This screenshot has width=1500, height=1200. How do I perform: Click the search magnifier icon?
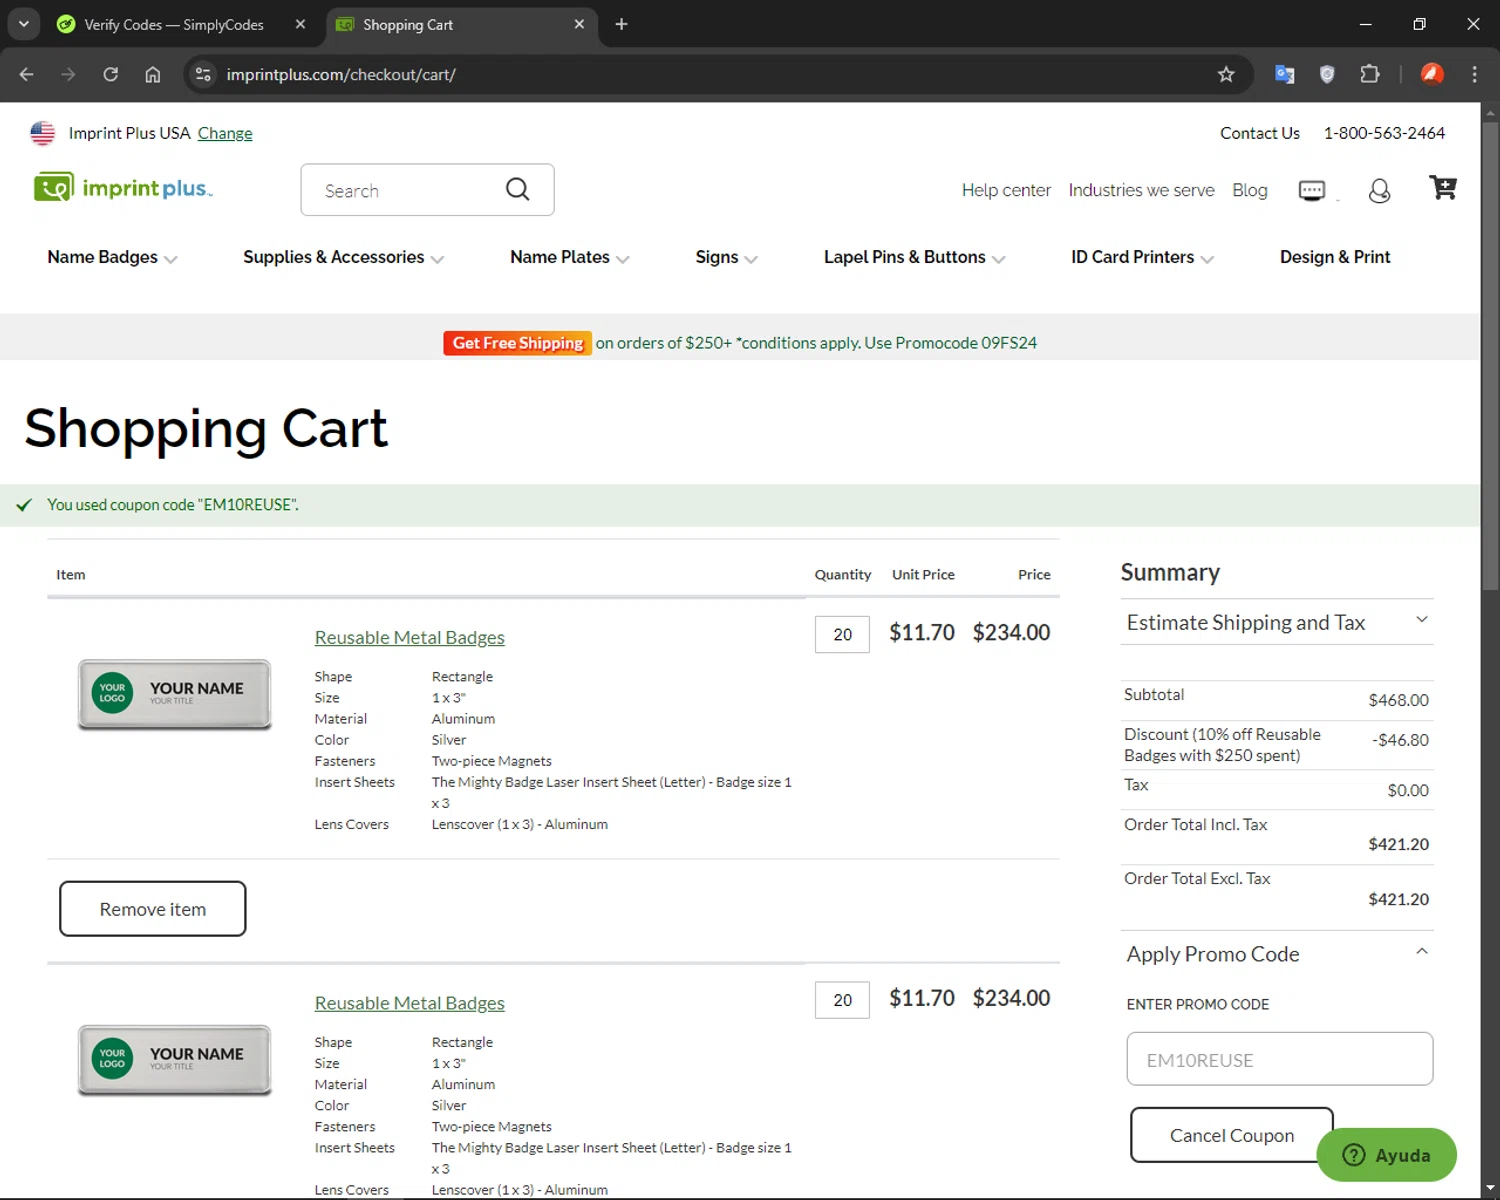(517, 189)
